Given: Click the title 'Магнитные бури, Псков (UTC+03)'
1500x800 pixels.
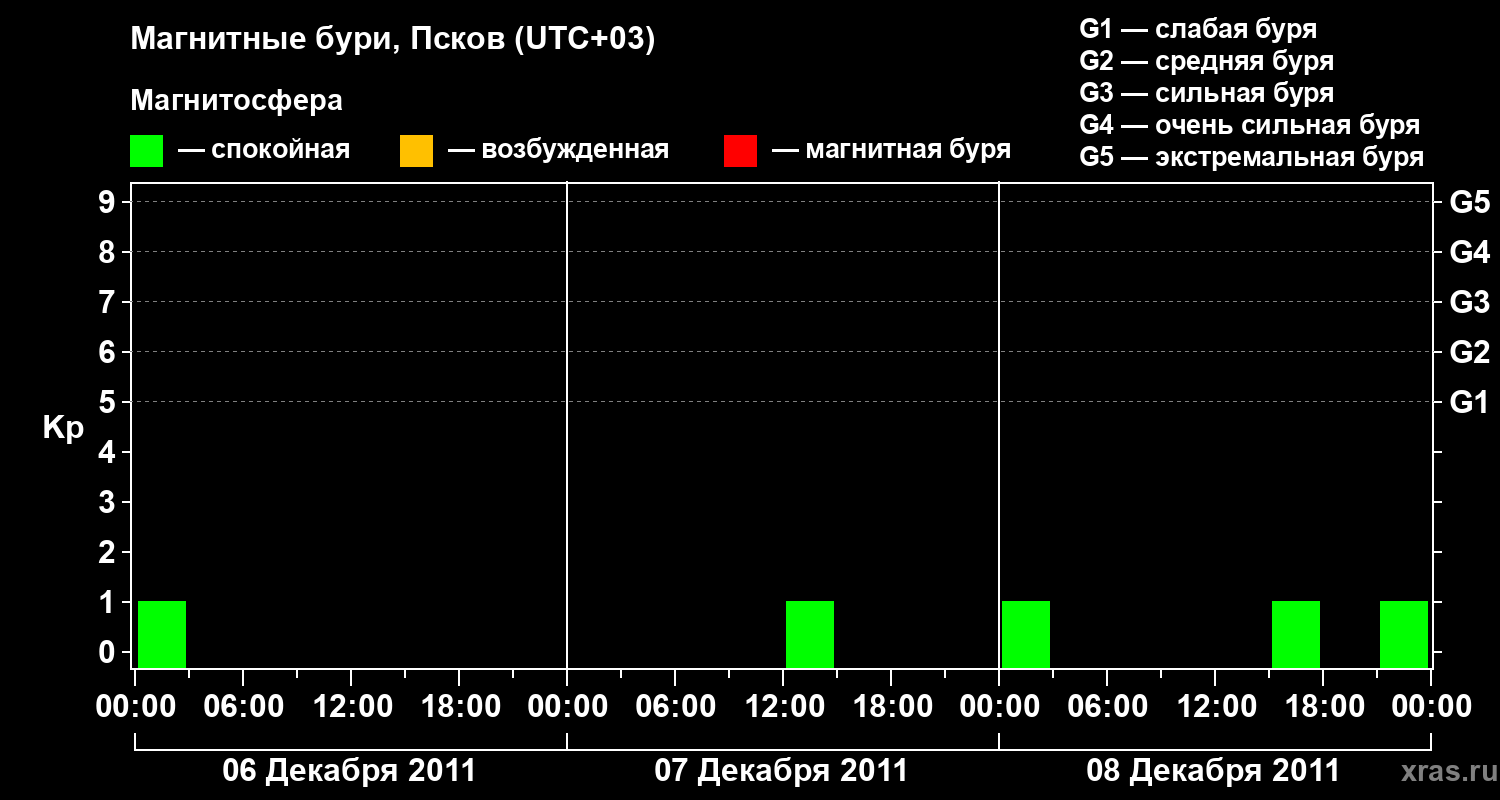Looking at the screenshot, I should pos(393,41).
